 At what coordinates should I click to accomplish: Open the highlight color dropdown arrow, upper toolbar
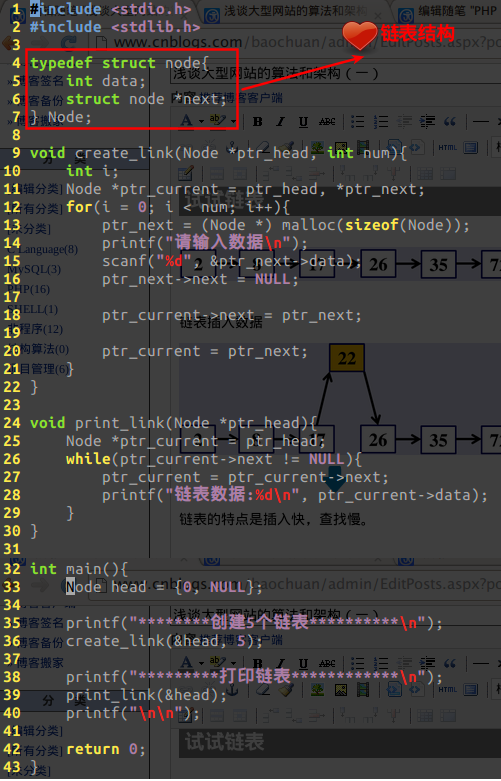233,121
